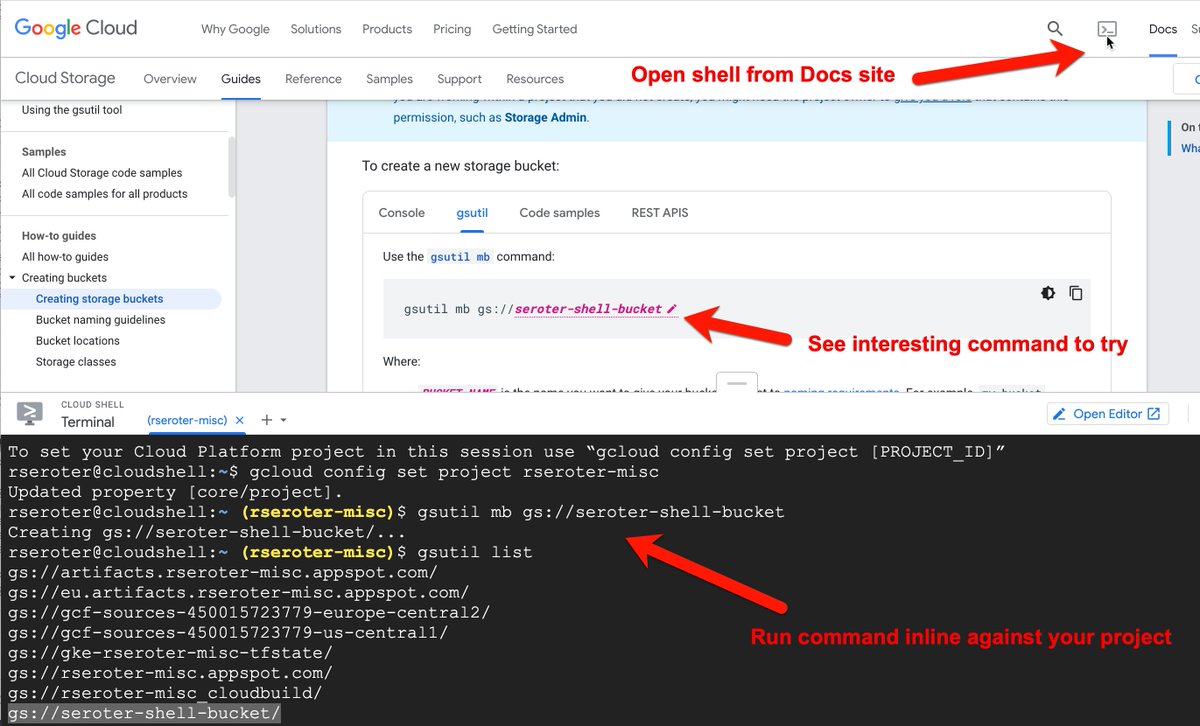The image size is (1200, 726).
Task: Open Products menu
Action: coord(387,29)
